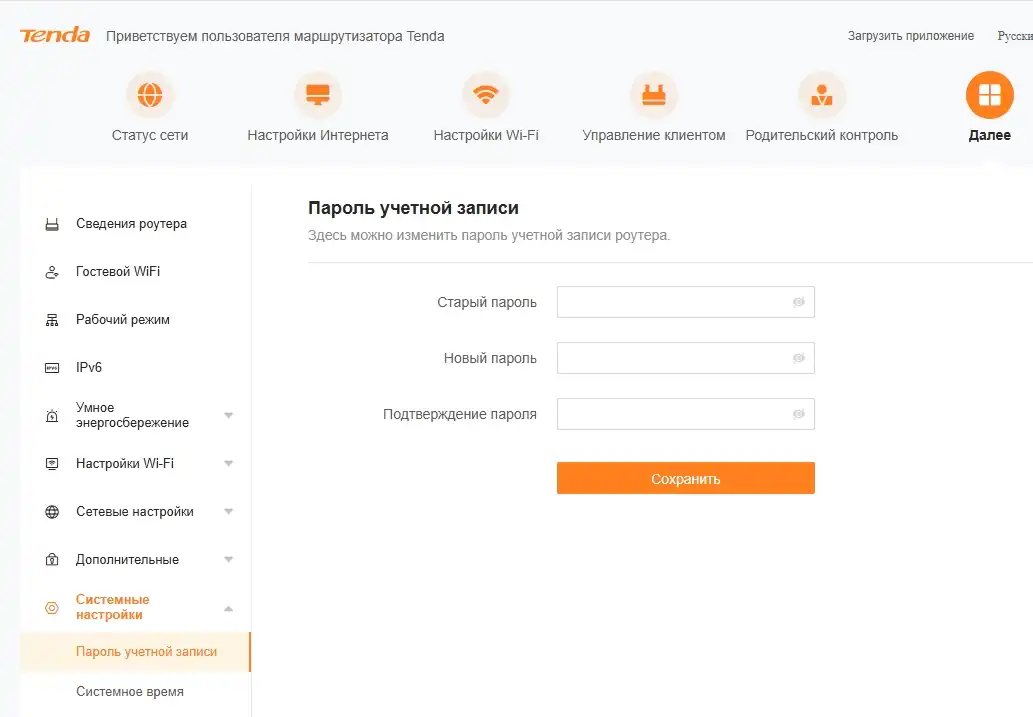Click the router information icon in sidebar
This screenshot has height=717, width=1033.
(52, 223)
